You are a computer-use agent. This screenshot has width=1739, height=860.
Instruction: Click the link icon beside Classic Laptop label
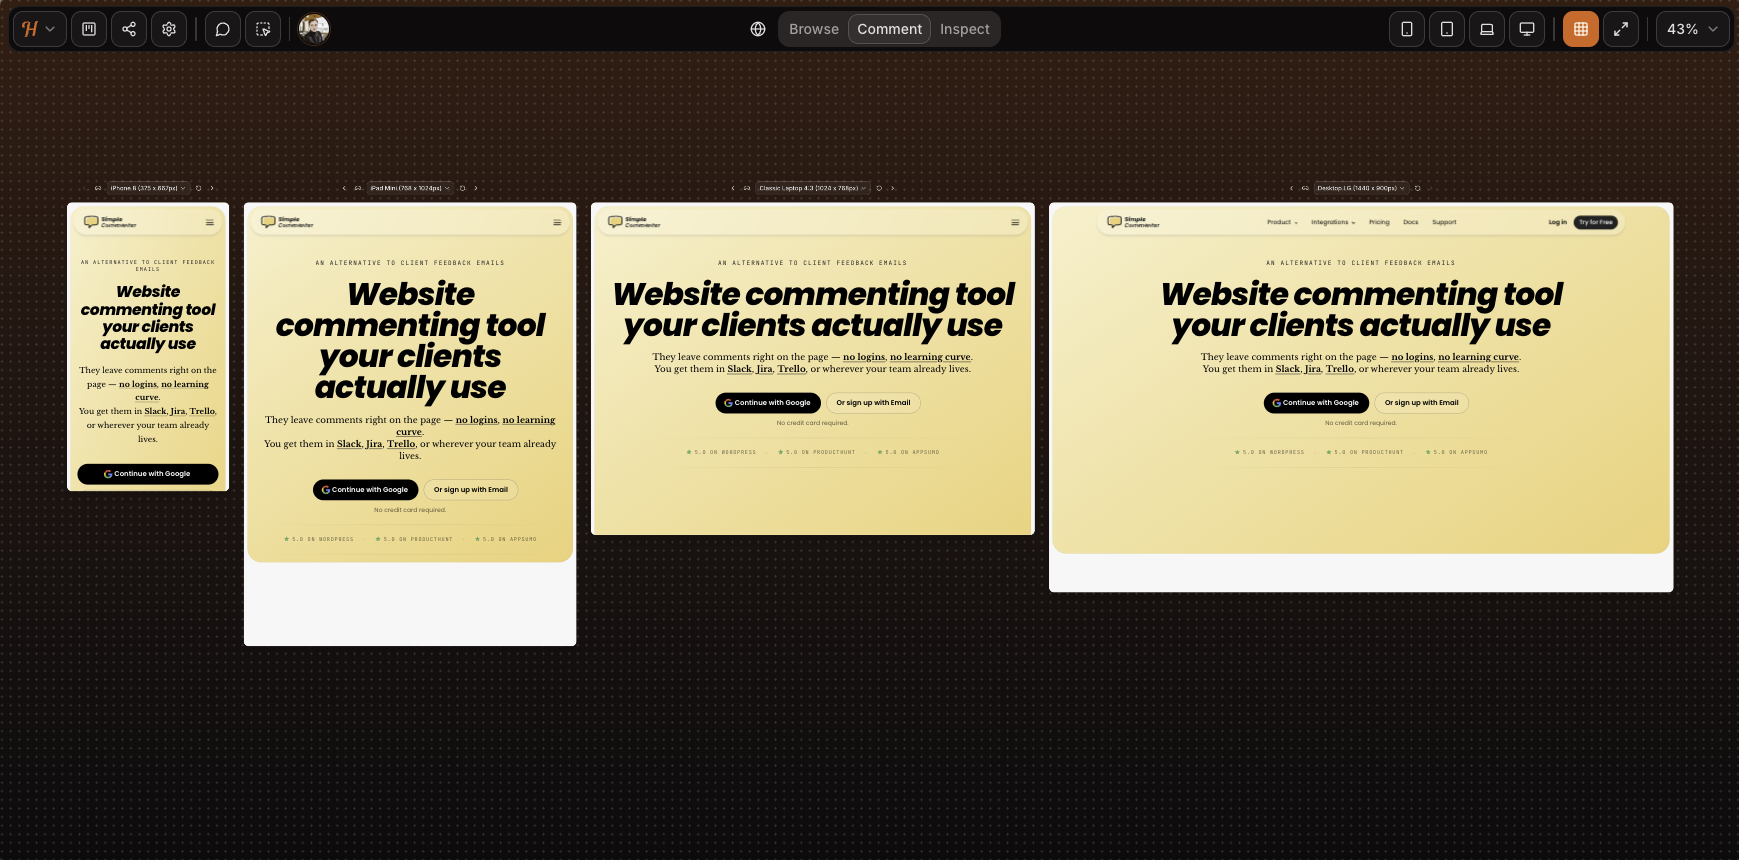point(746,188)
